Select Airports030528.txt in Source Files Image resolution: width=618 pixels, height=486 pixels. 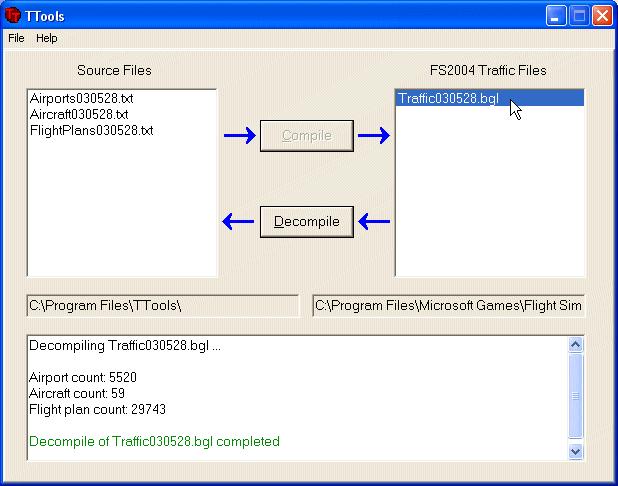(x=82, y=99)
